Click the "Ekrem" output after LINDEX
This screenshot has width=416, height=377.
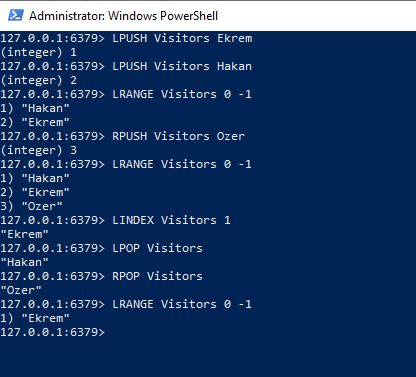click(24, 234)
